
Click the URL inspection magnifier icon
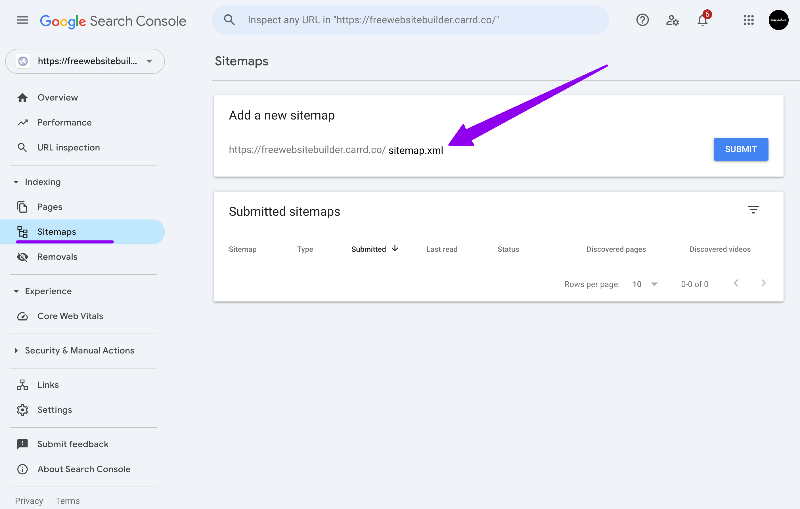pos(22,147)
